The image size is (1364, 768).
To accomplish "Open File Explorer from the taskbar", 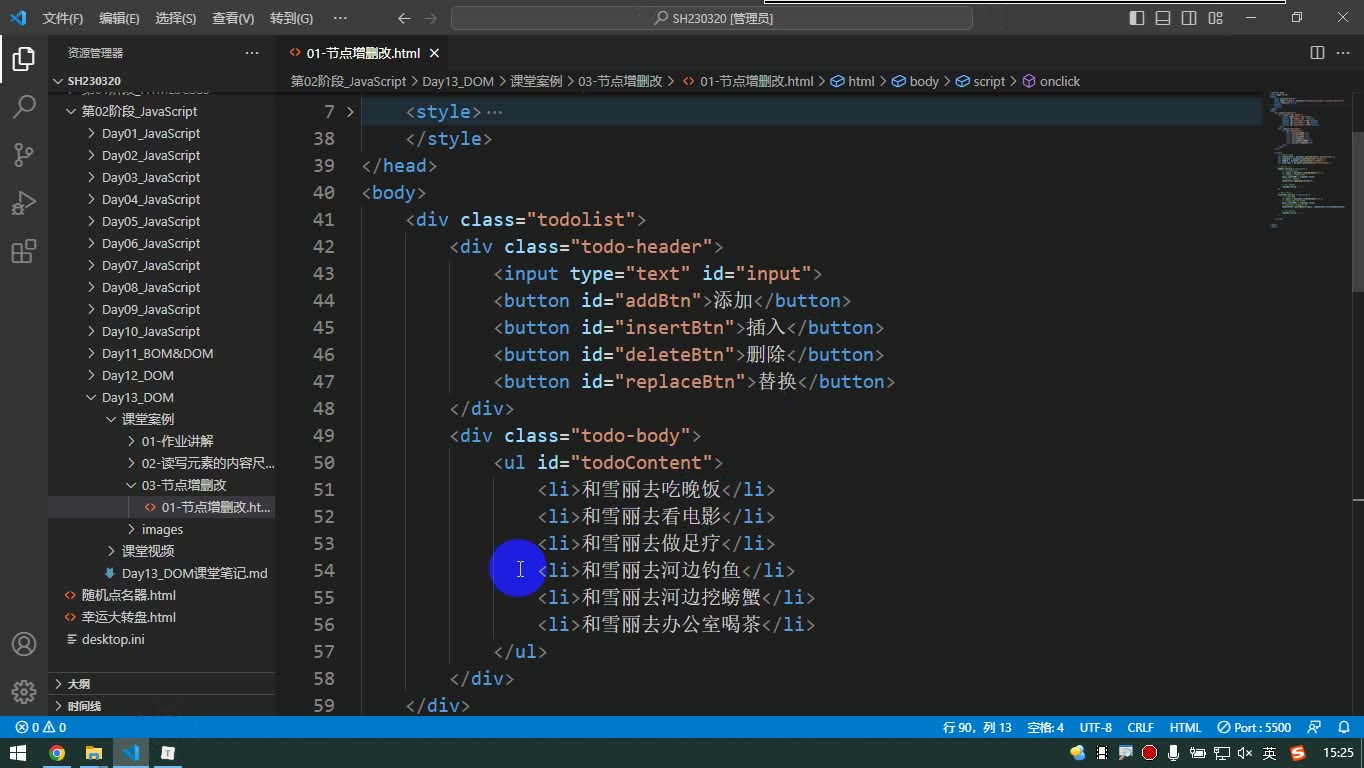I will point(93,753).
